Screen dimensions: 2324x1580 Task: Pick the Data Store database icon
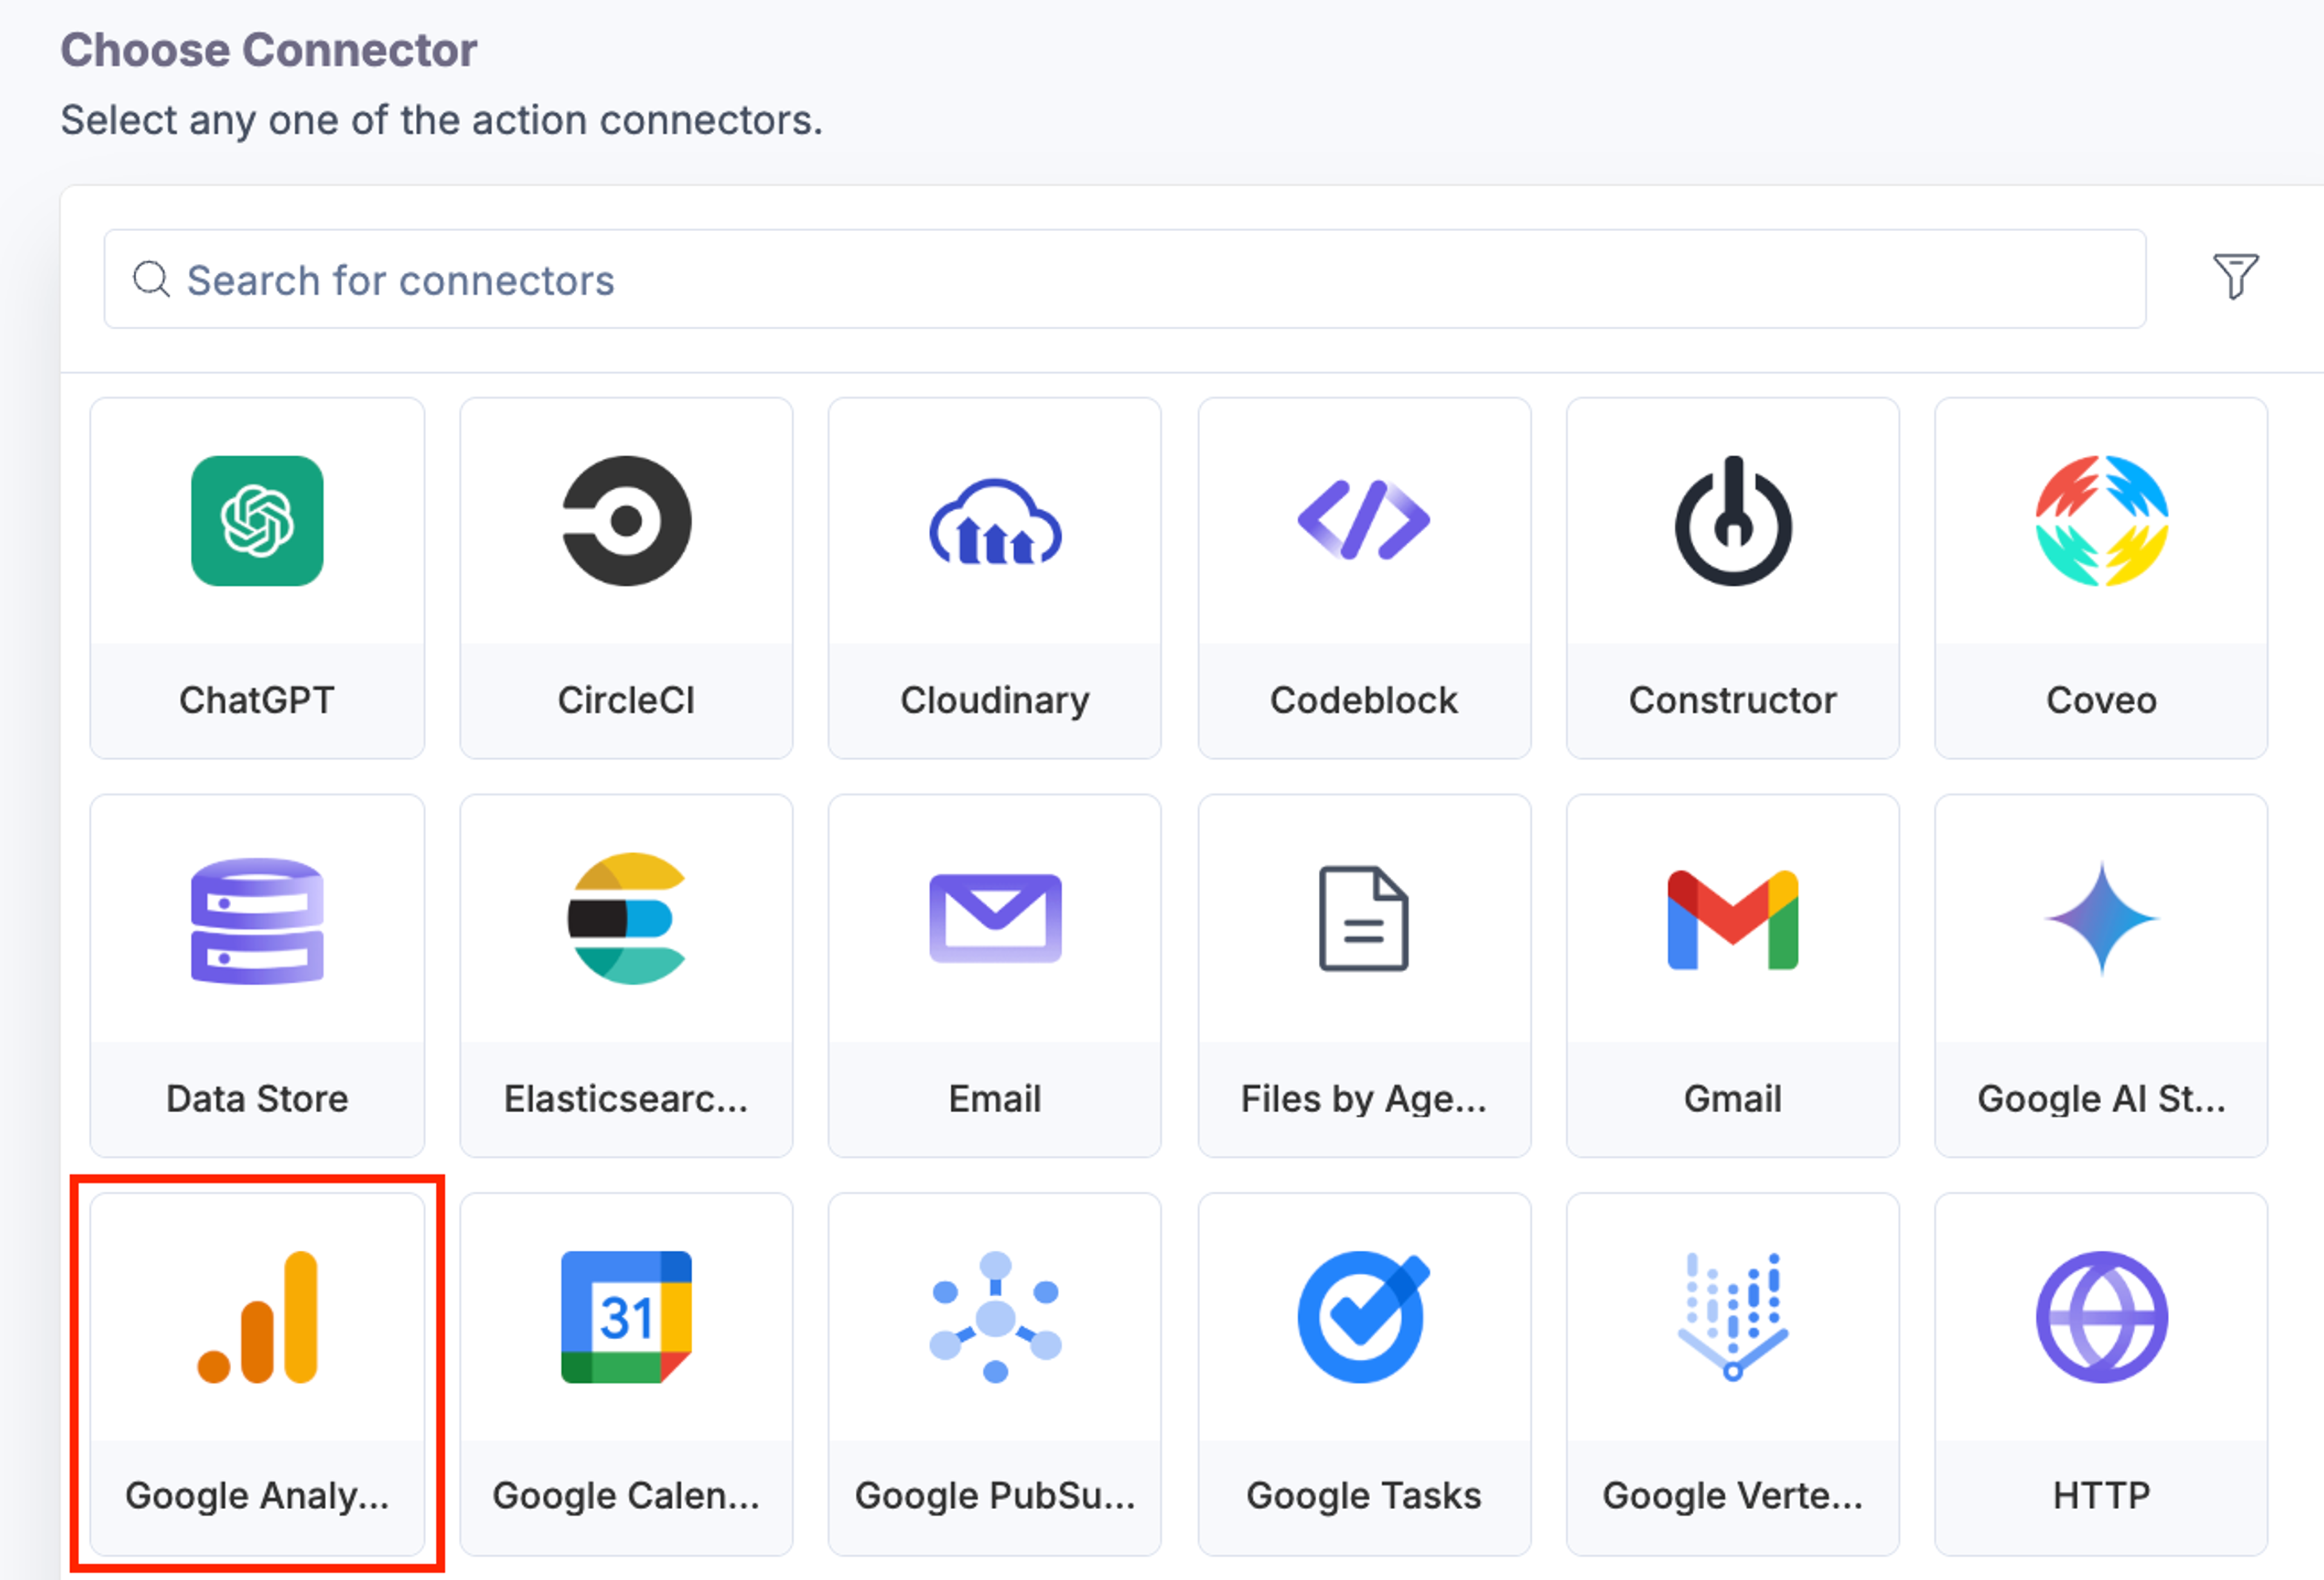(x=257, y=920)
